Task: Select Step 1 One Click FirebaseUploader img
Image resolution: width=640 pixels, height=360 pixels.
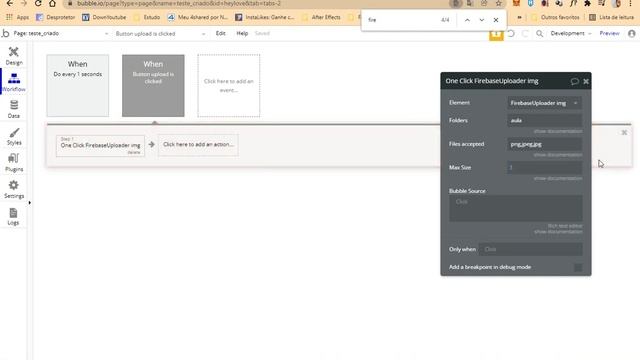Action: click(x=100, y=146)
